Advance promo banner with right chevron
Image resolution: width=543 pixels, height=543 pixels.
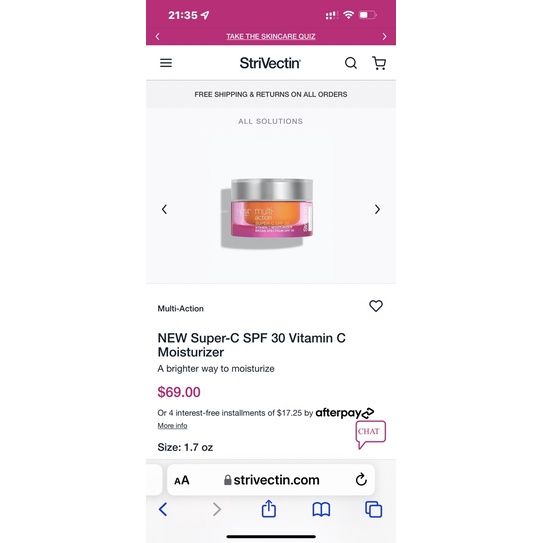[x=384, y=36]
